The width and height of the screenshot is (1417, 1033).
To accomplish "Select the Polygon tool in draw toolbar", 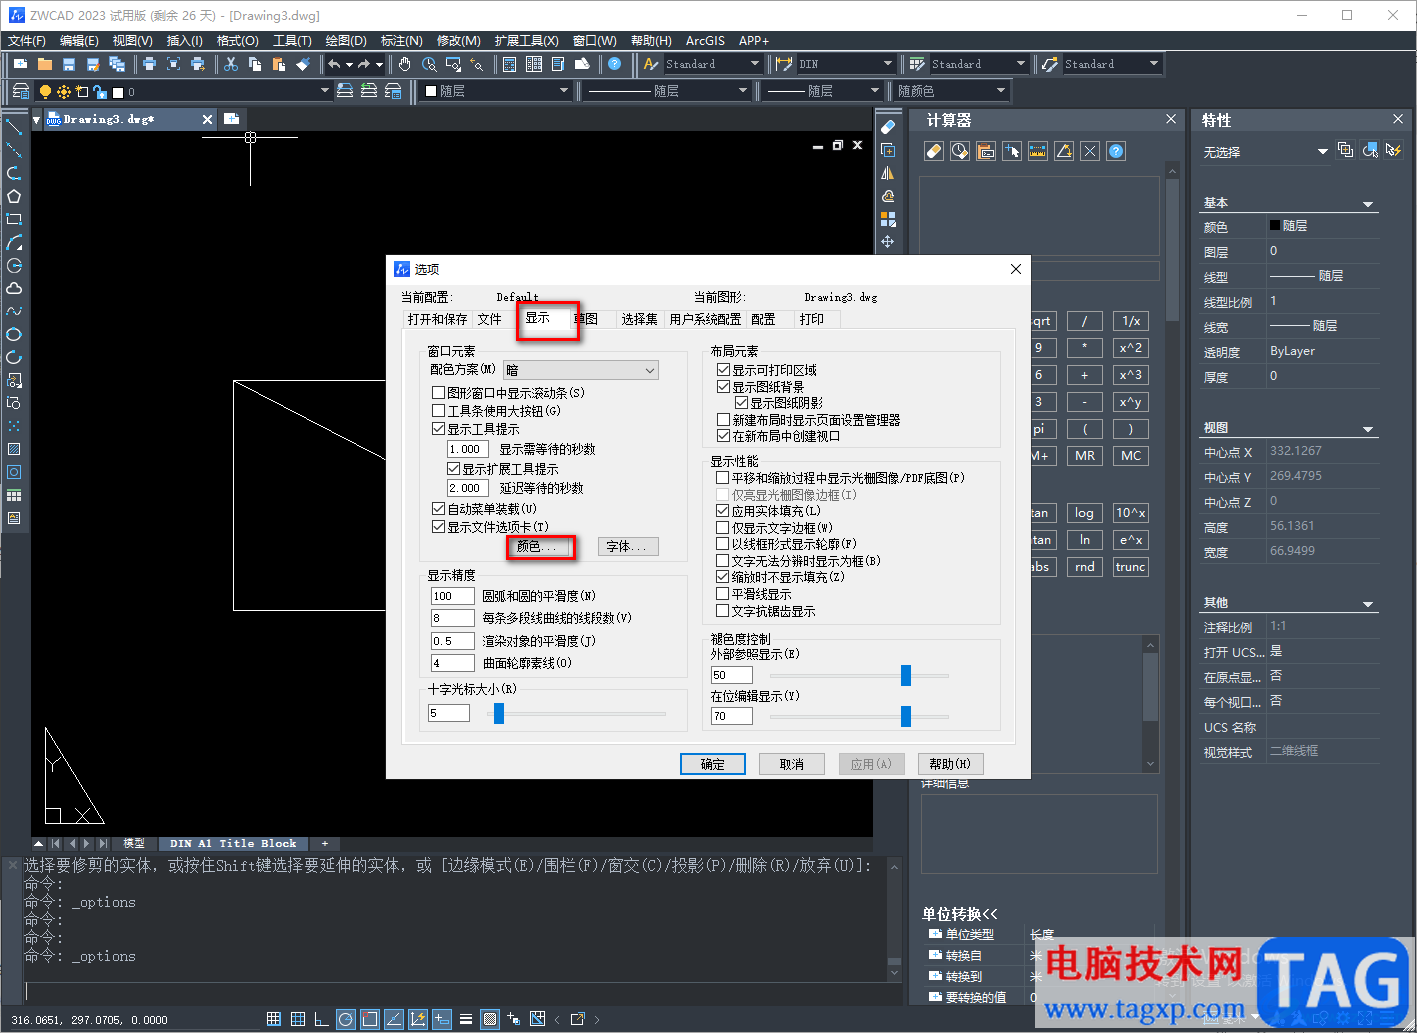I will click(x=14, y=196).
